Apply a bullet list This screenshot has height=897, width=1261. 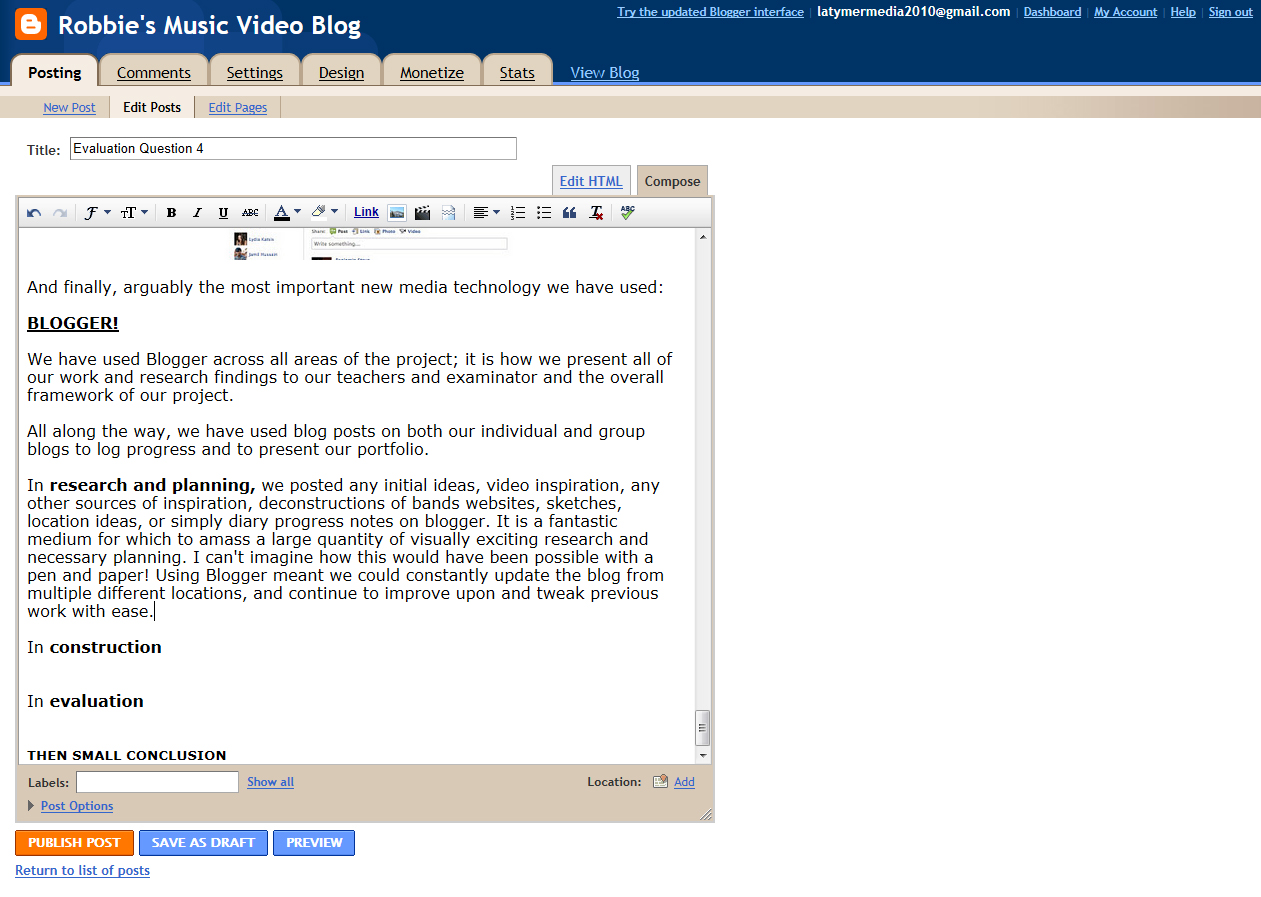tap(544, 212)
